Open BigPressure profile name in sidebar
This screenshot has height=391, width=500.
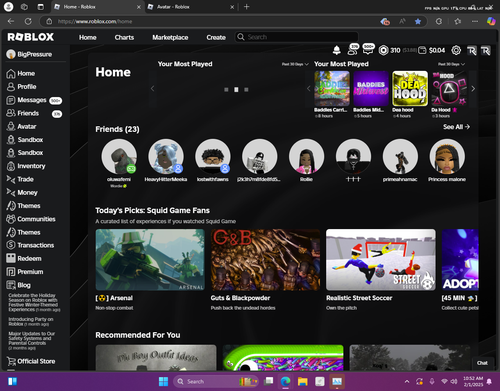coord(34,54)
